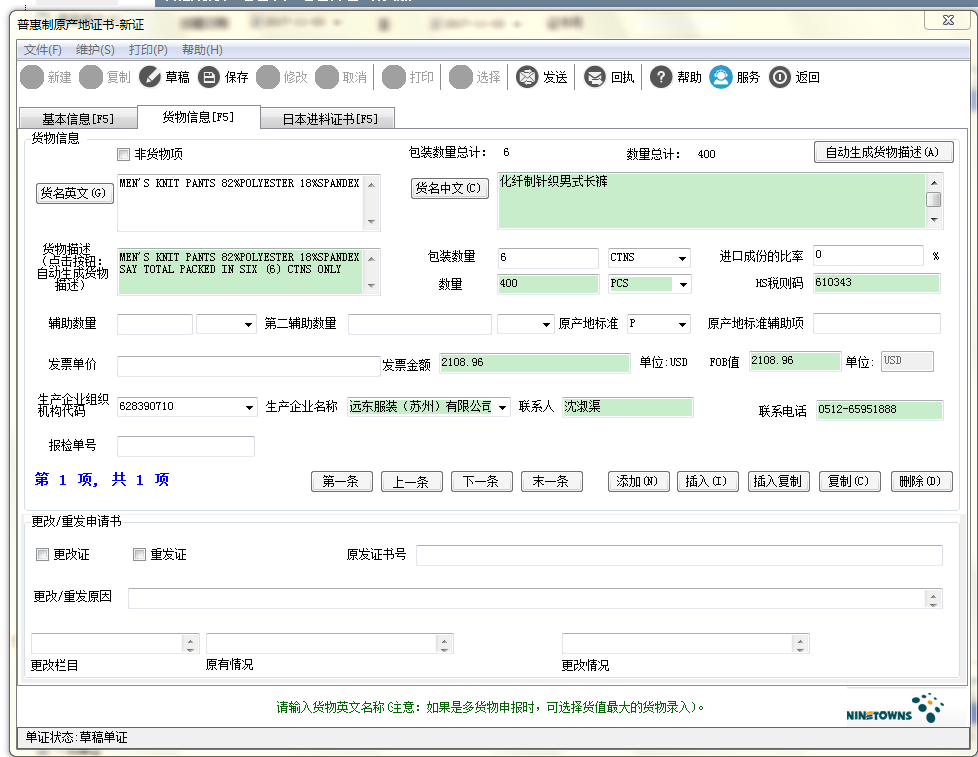Enable the 更改证 checkbox
Image resolution: width=978 pixels, height=757 pixels.
click(42, 554)
